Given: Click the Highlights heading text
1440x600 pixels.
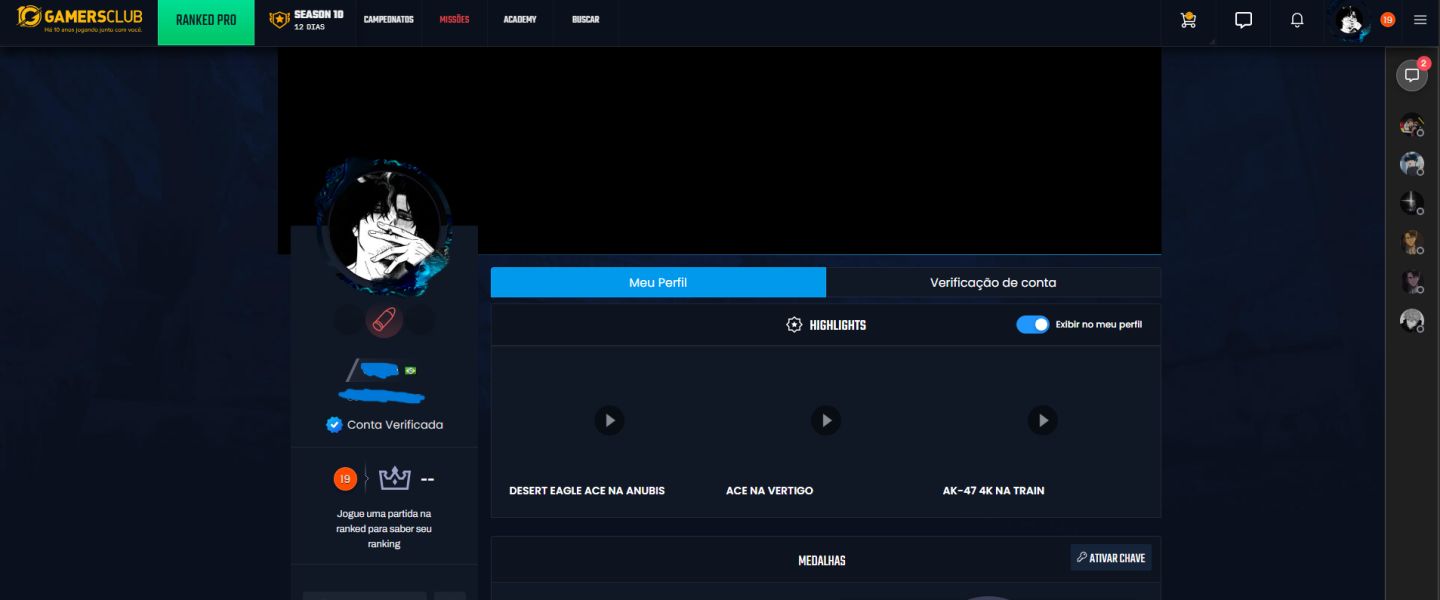Looking at the screenshot, I should tap(838, 325).
